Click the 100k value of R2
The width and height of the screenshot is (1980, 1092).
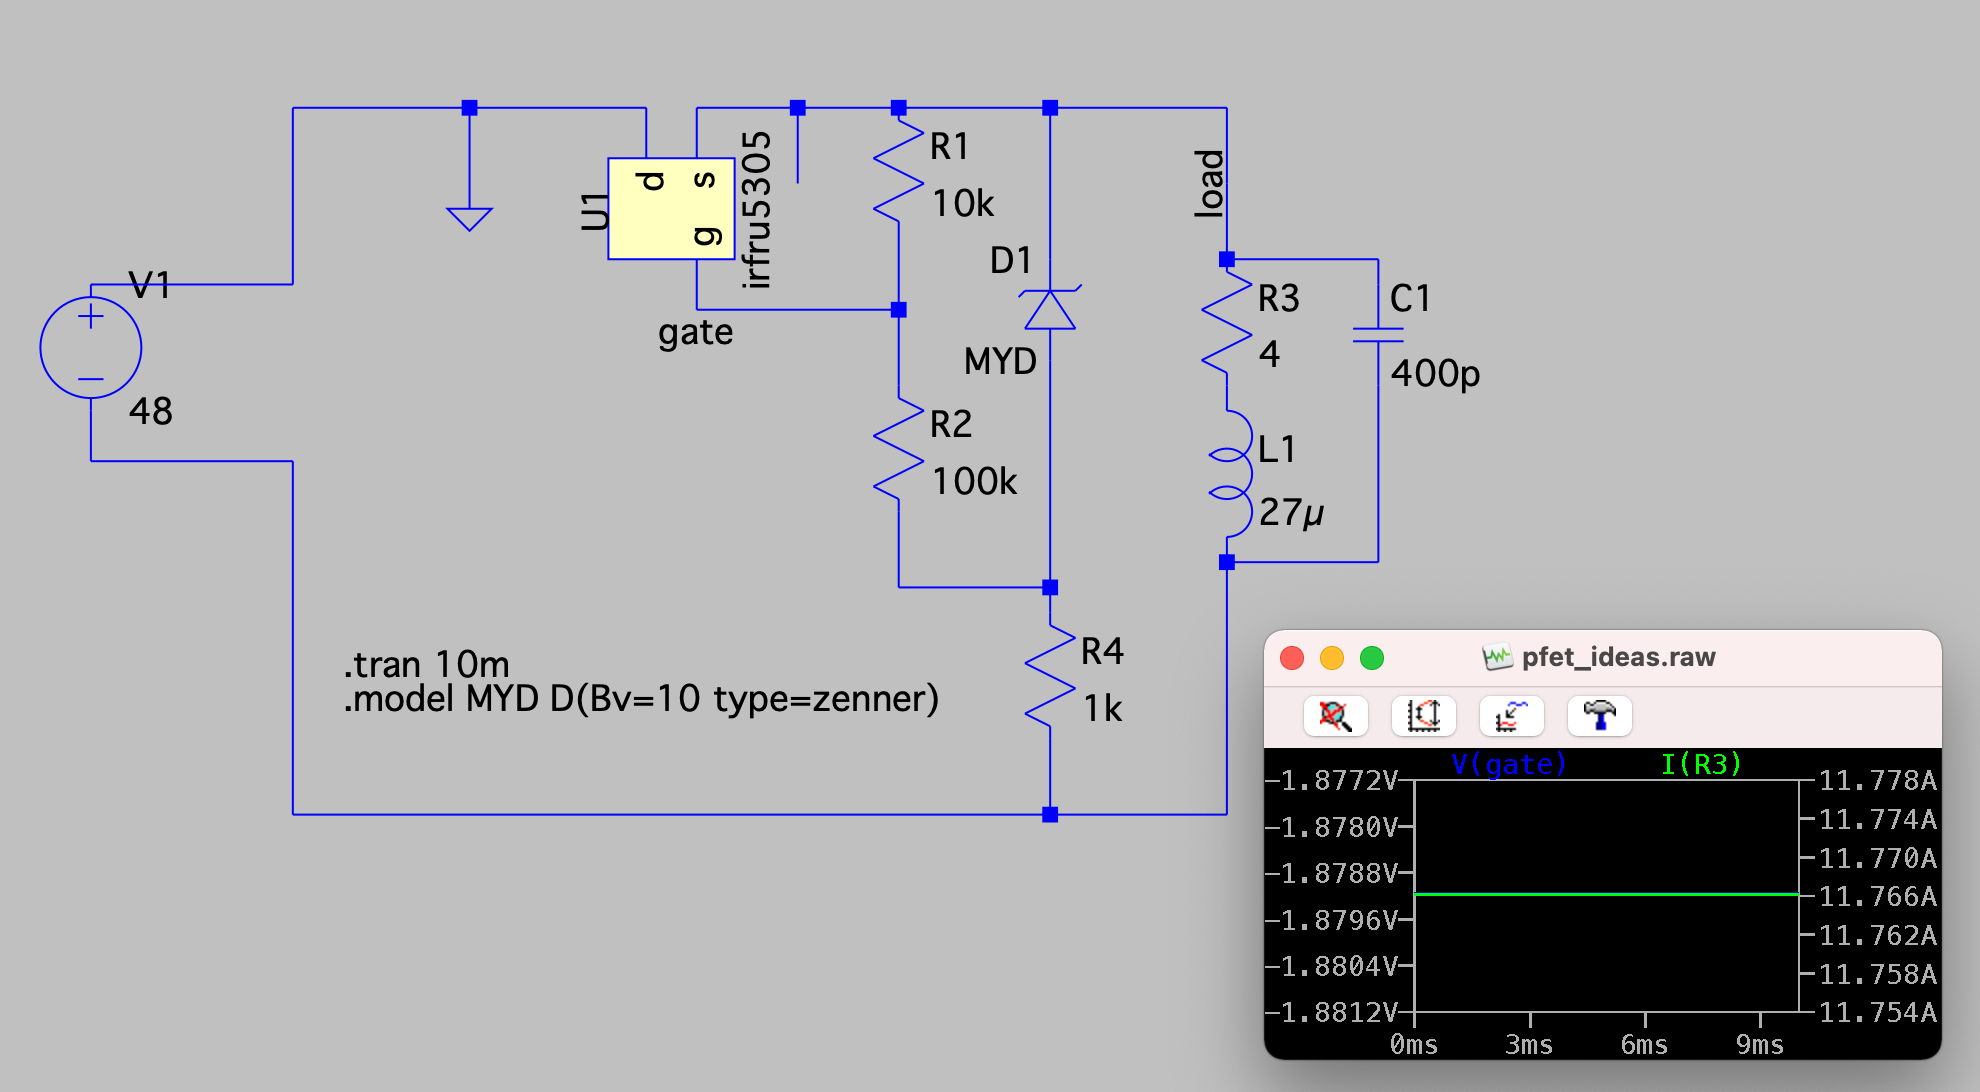[974, 482]
